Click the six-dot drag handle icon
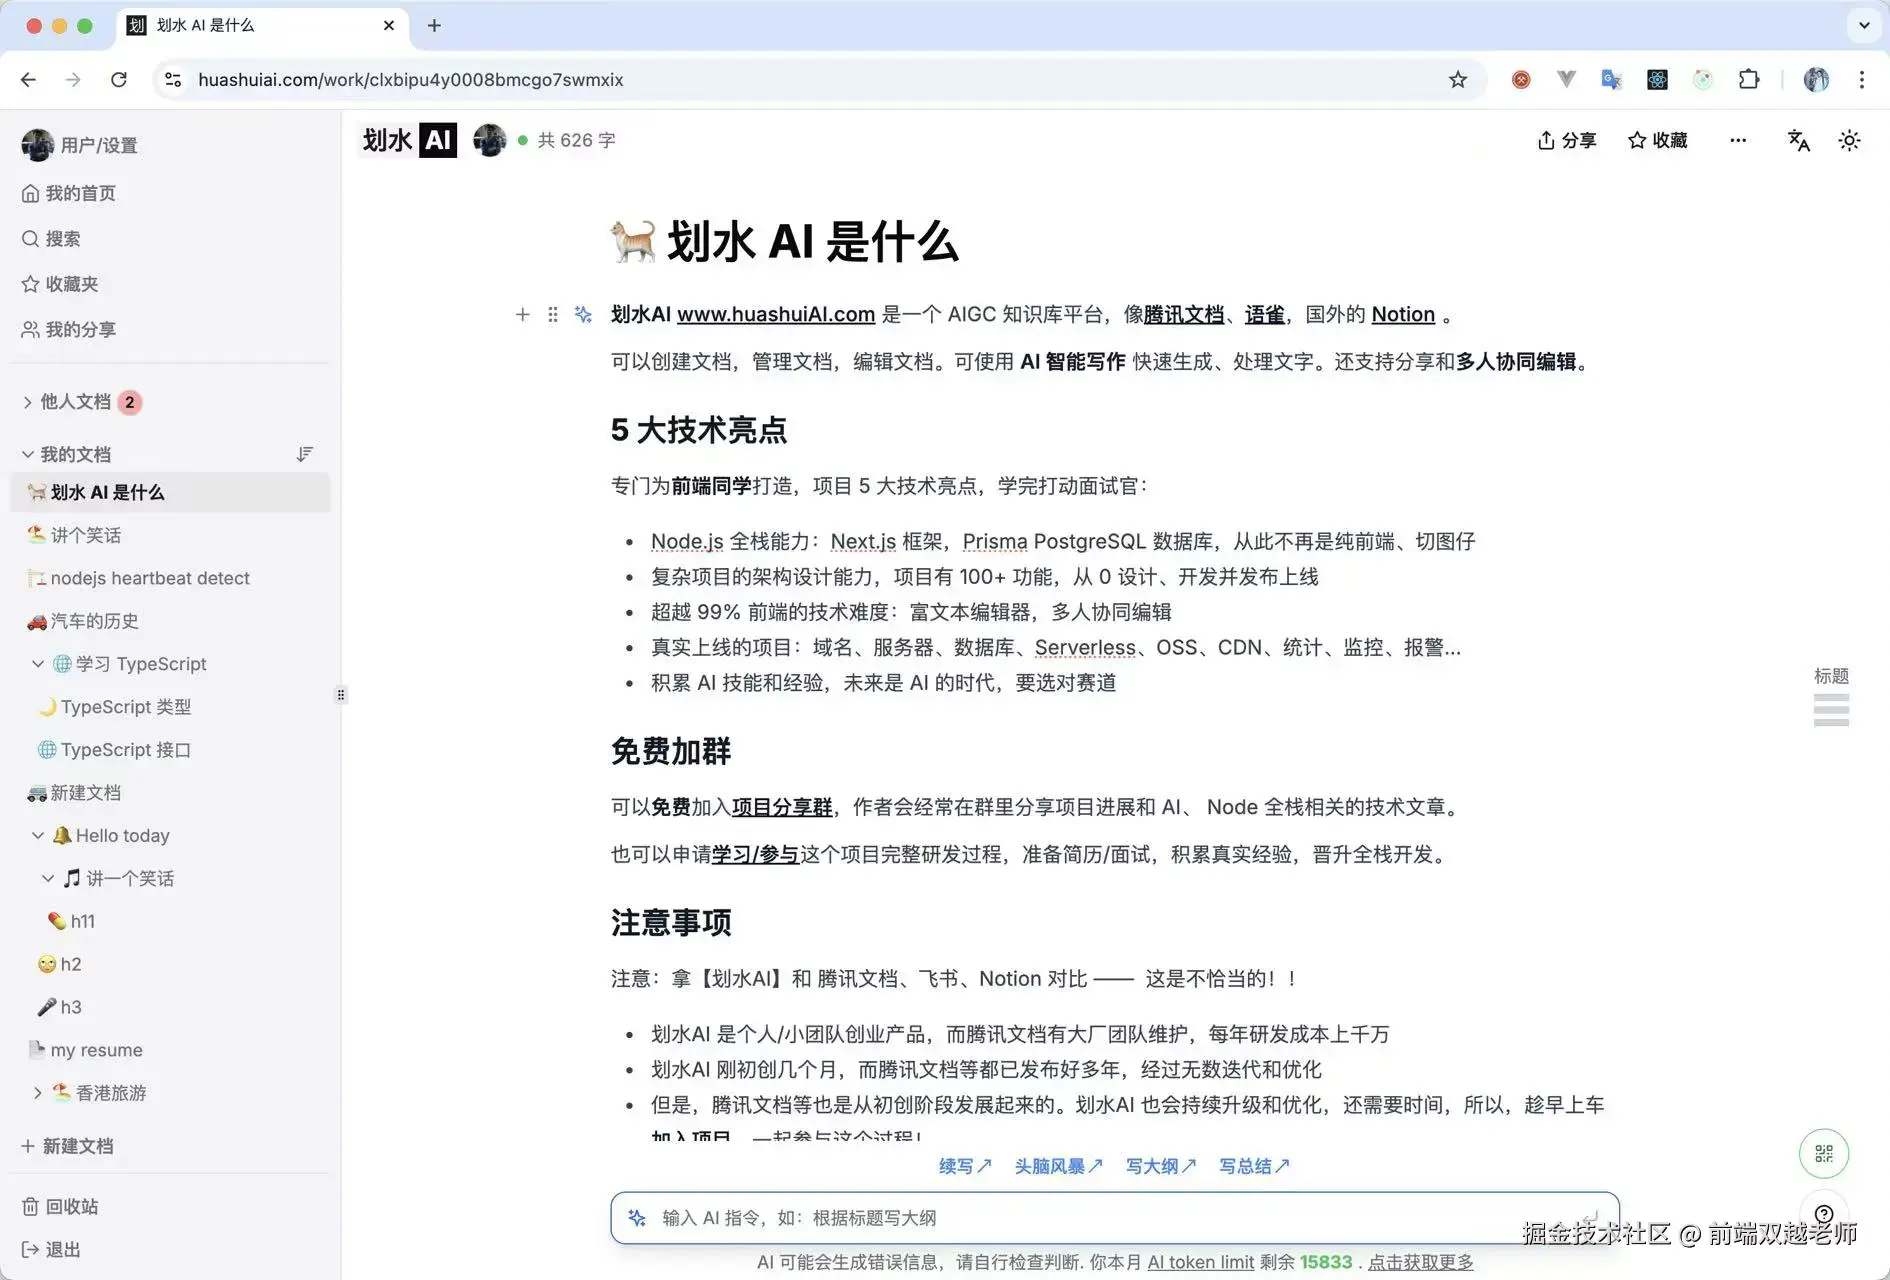 tap(553, 314)
